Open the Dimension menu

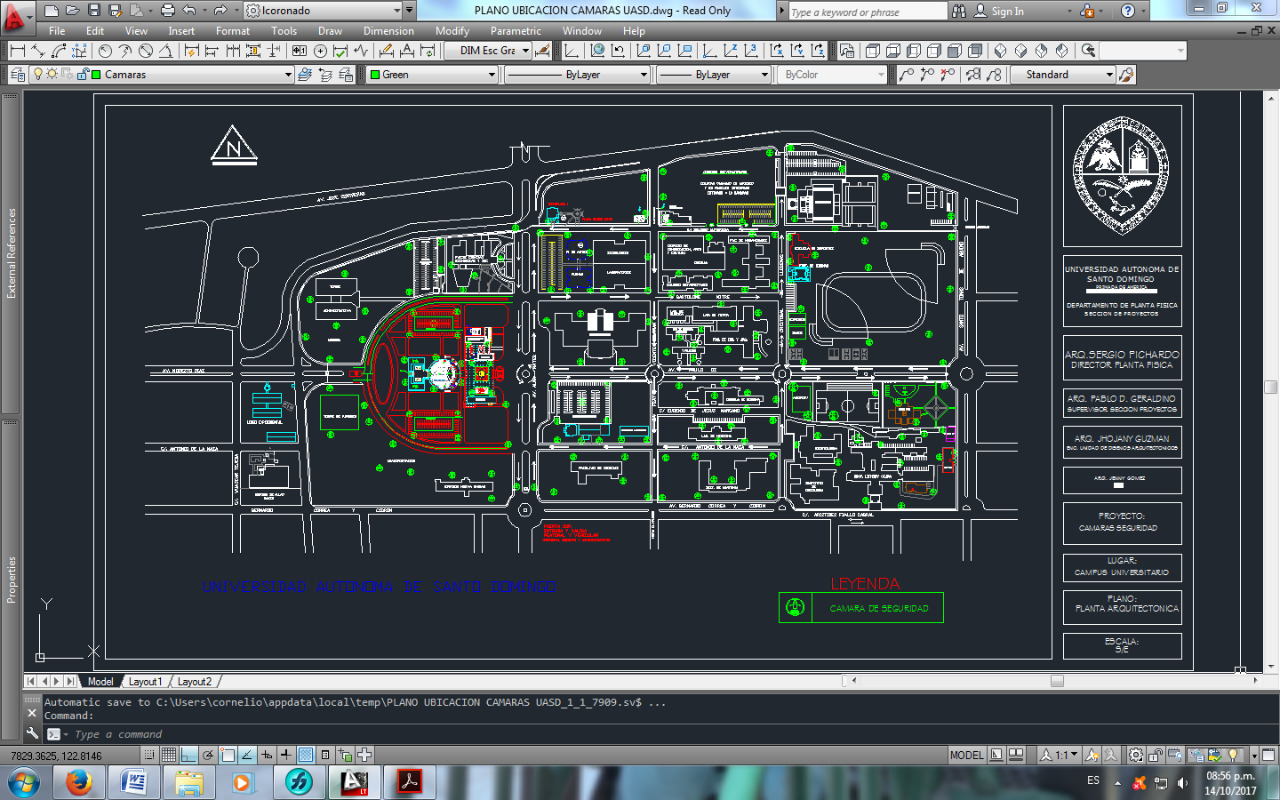[x=388, y=31]
